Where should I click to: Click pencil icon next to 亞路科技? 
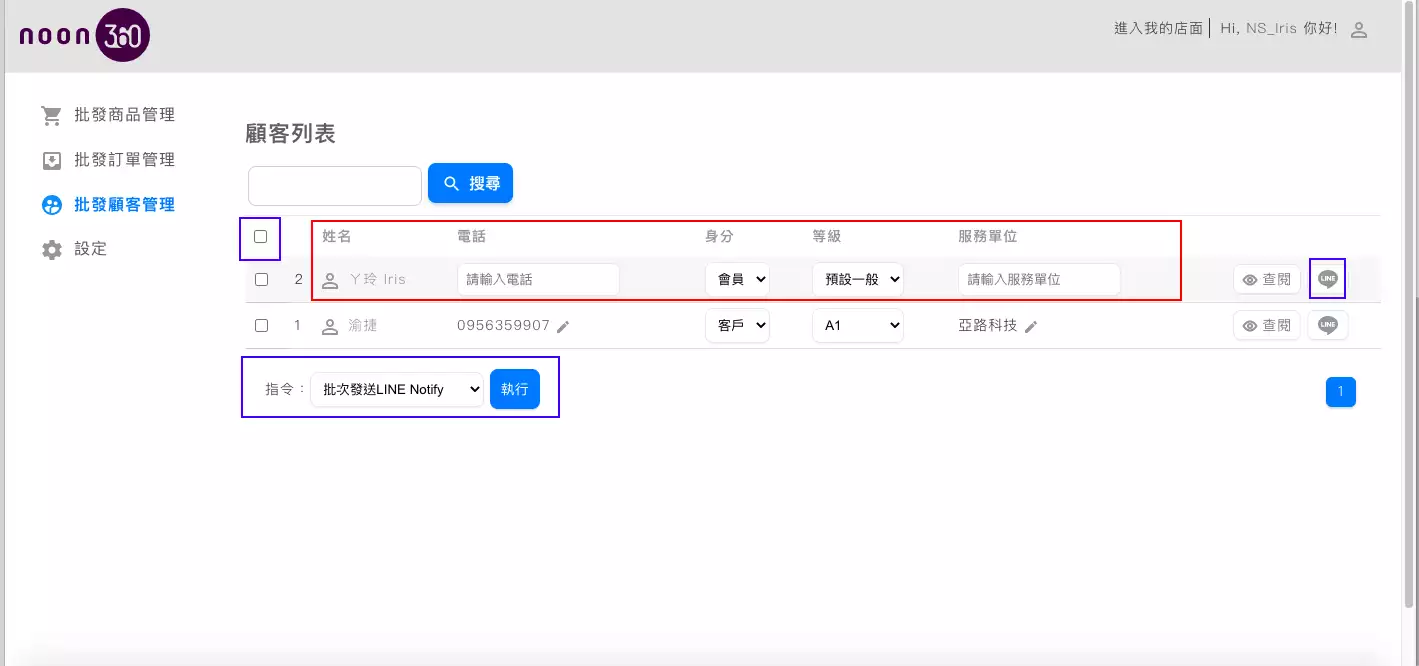[x=1031, y=326]
